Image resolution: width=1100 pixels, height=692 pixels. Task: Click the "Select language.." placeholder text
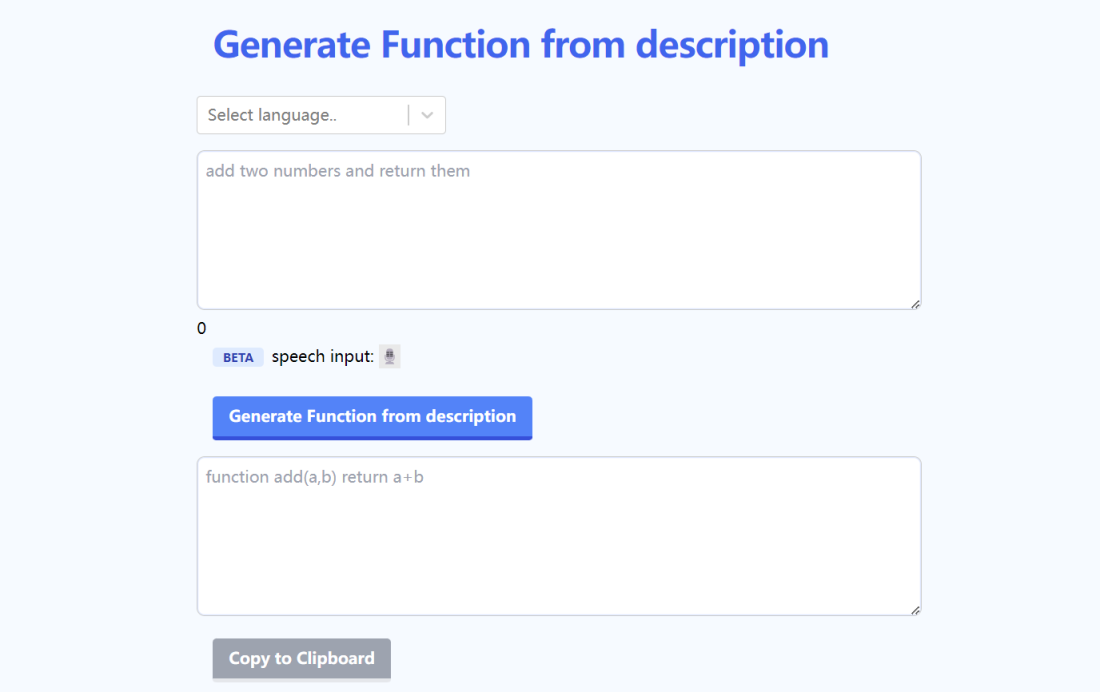click(272, 115)
